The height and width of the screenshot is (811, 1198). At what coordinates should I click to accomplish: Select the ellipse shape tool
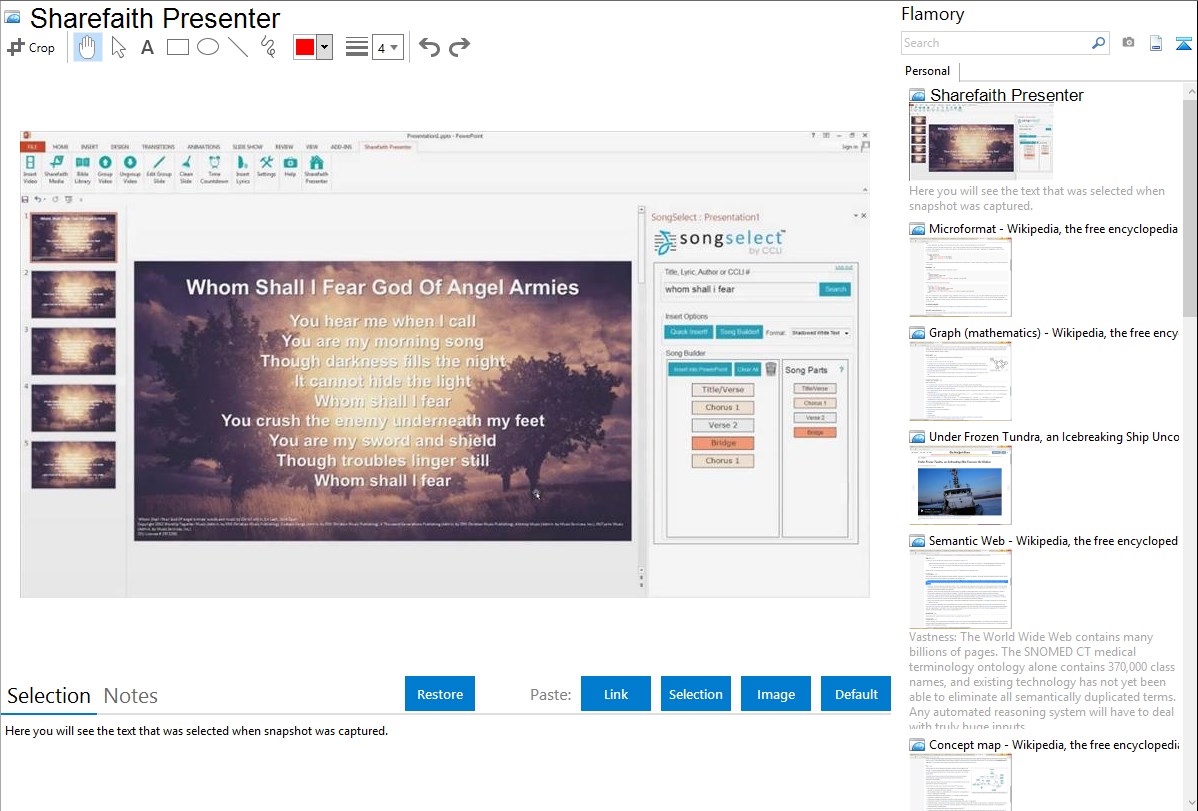tap(208, 47)
